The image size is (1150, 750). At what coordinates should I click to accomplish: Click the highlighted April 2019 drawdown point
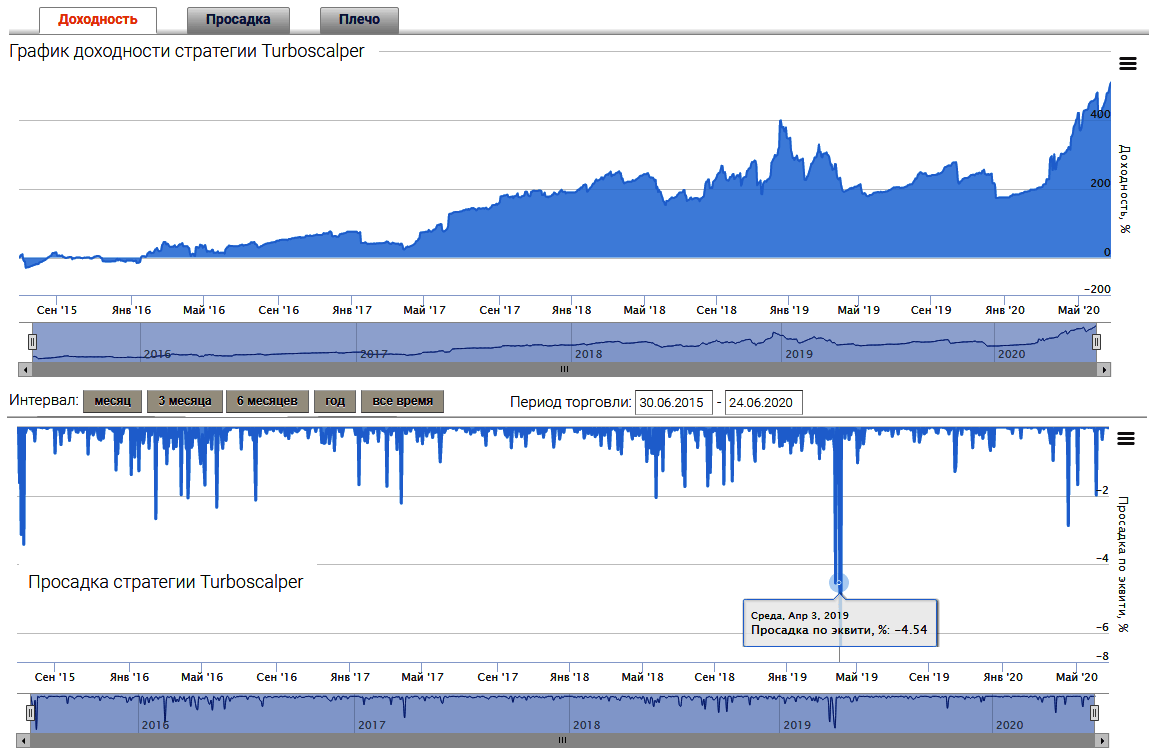point(839,583)
